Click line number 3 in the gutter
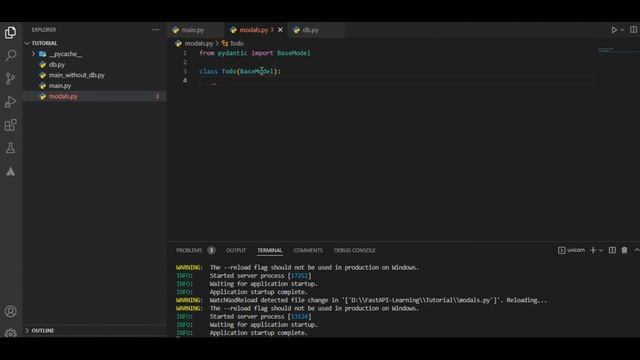640x360 pixels. [x=185, y=71]
